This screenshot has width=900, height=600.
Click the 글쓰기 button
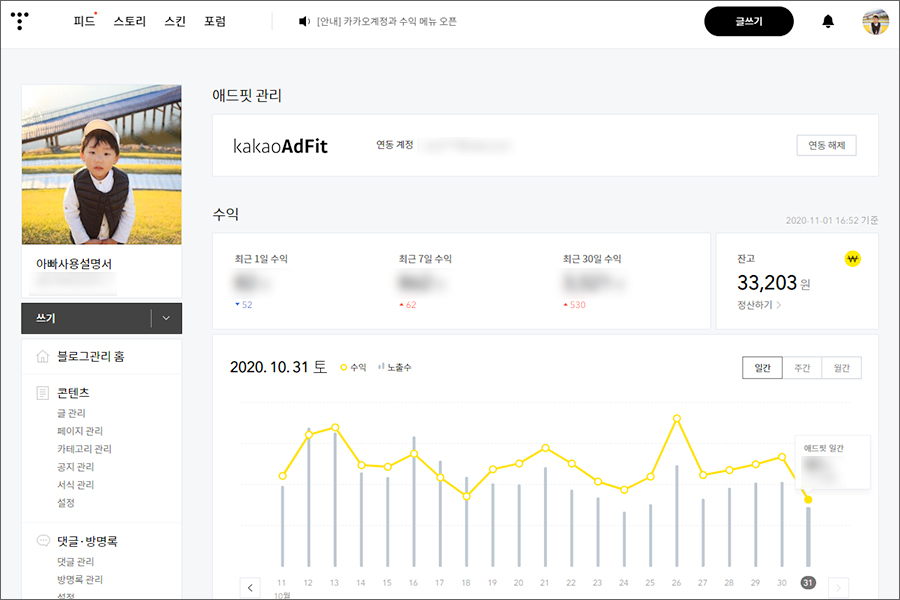tap(748, 21)
